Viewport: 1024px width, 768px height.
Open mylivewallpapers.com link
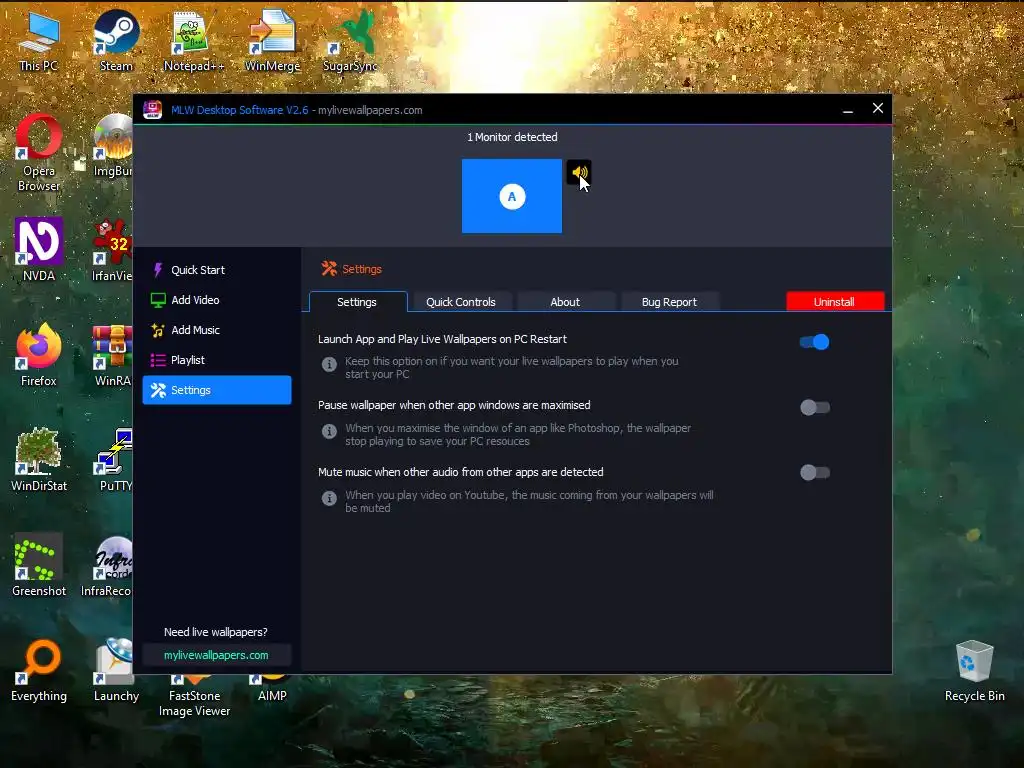click(x=216, y=655)
